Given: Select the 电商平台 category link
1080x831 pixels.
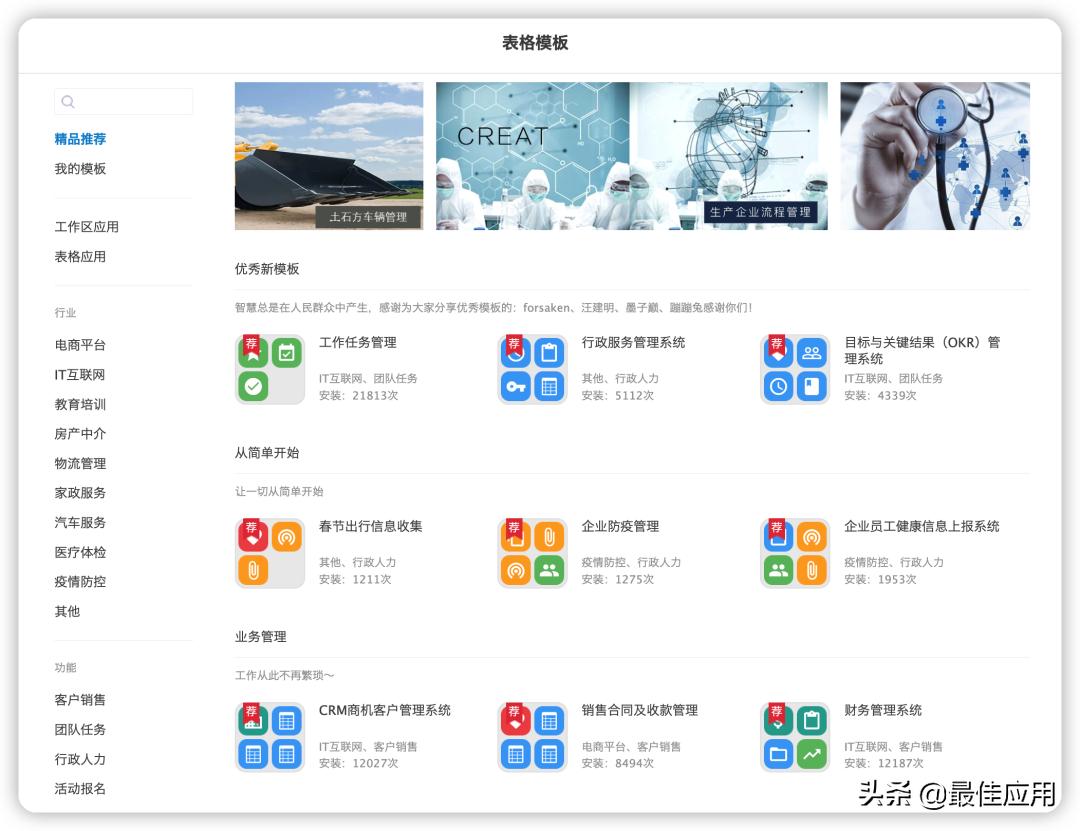Looking at the screenshot, I should pos(79,344).
